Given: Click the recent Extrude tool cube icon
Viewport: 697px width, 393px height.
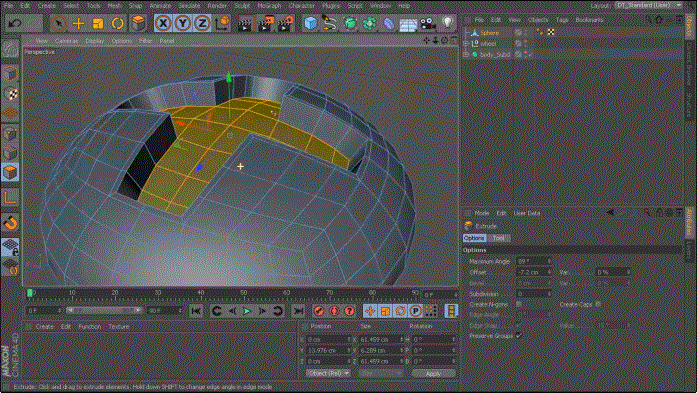Looking at the screenshot, I should pyautogui.click(x=139, y=23).
